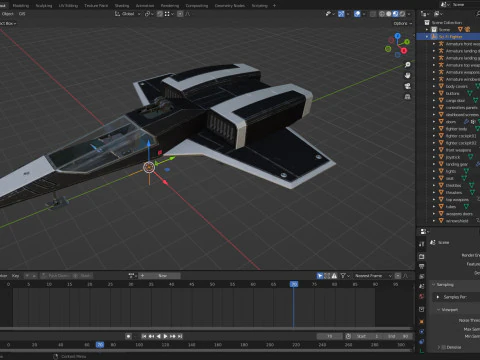Collapse the Sci Fi Fighter collection
The width and height of the screenshot is (480, 360).
coord(427,37)
